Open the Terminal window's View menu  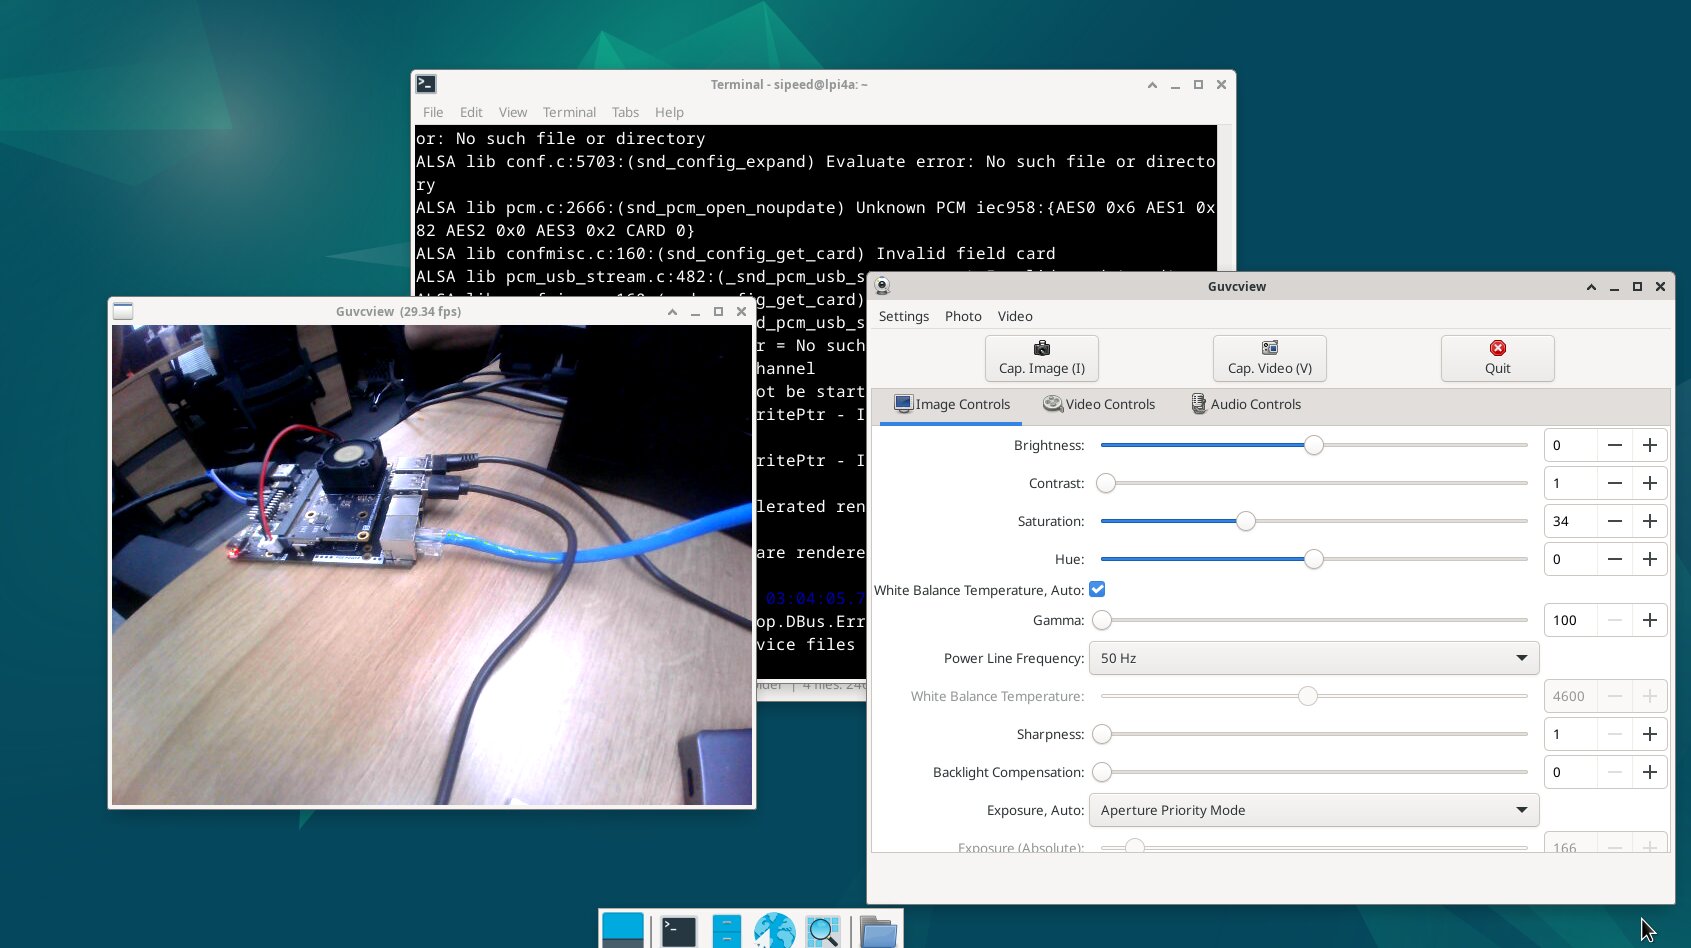(x=513, y=112)
